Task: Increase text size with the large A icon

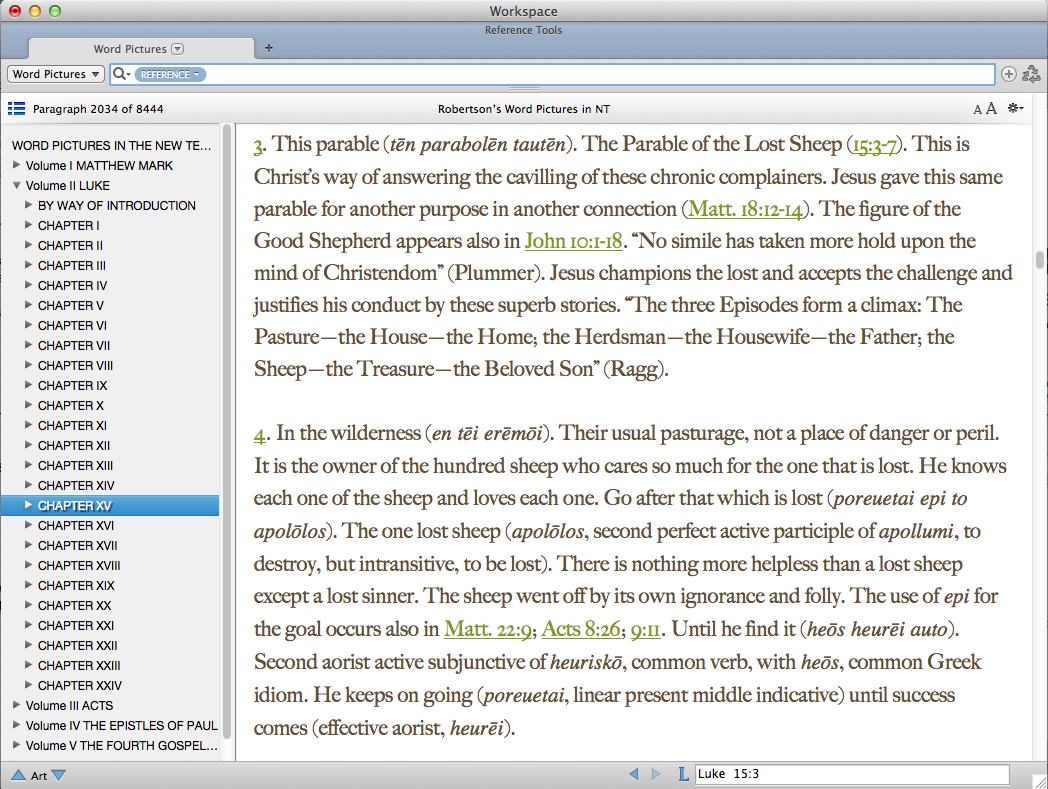Action: [991, 108]
